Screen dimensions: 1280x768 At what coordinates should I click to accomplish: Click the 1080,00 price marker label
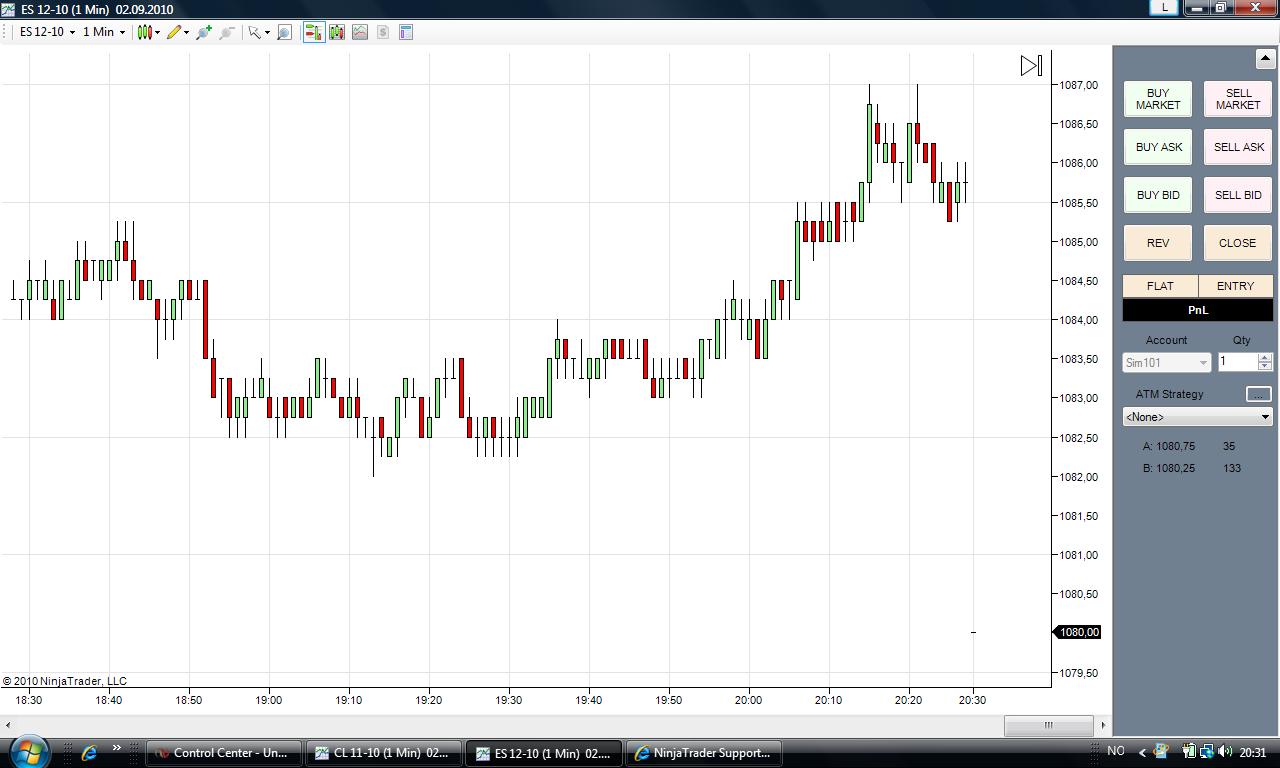pos(1077,632)
